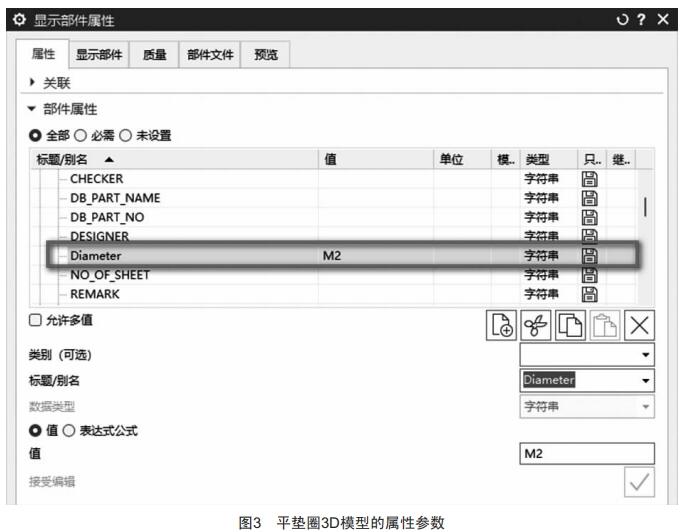Click the attribute table vertical scrollbar thumb
Viewport: 684px width, 532px height.
pyautogui.click(x=645, y=207)
